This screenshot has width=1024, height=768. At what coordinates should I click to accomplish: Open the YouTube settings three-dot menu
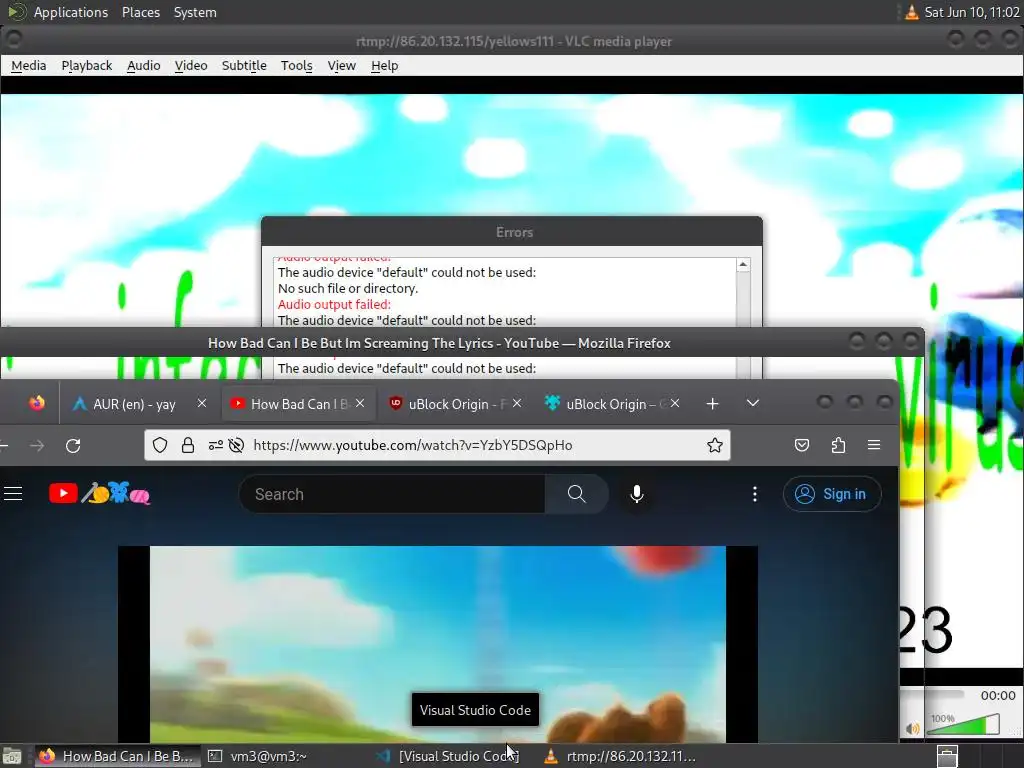point(755,494)
